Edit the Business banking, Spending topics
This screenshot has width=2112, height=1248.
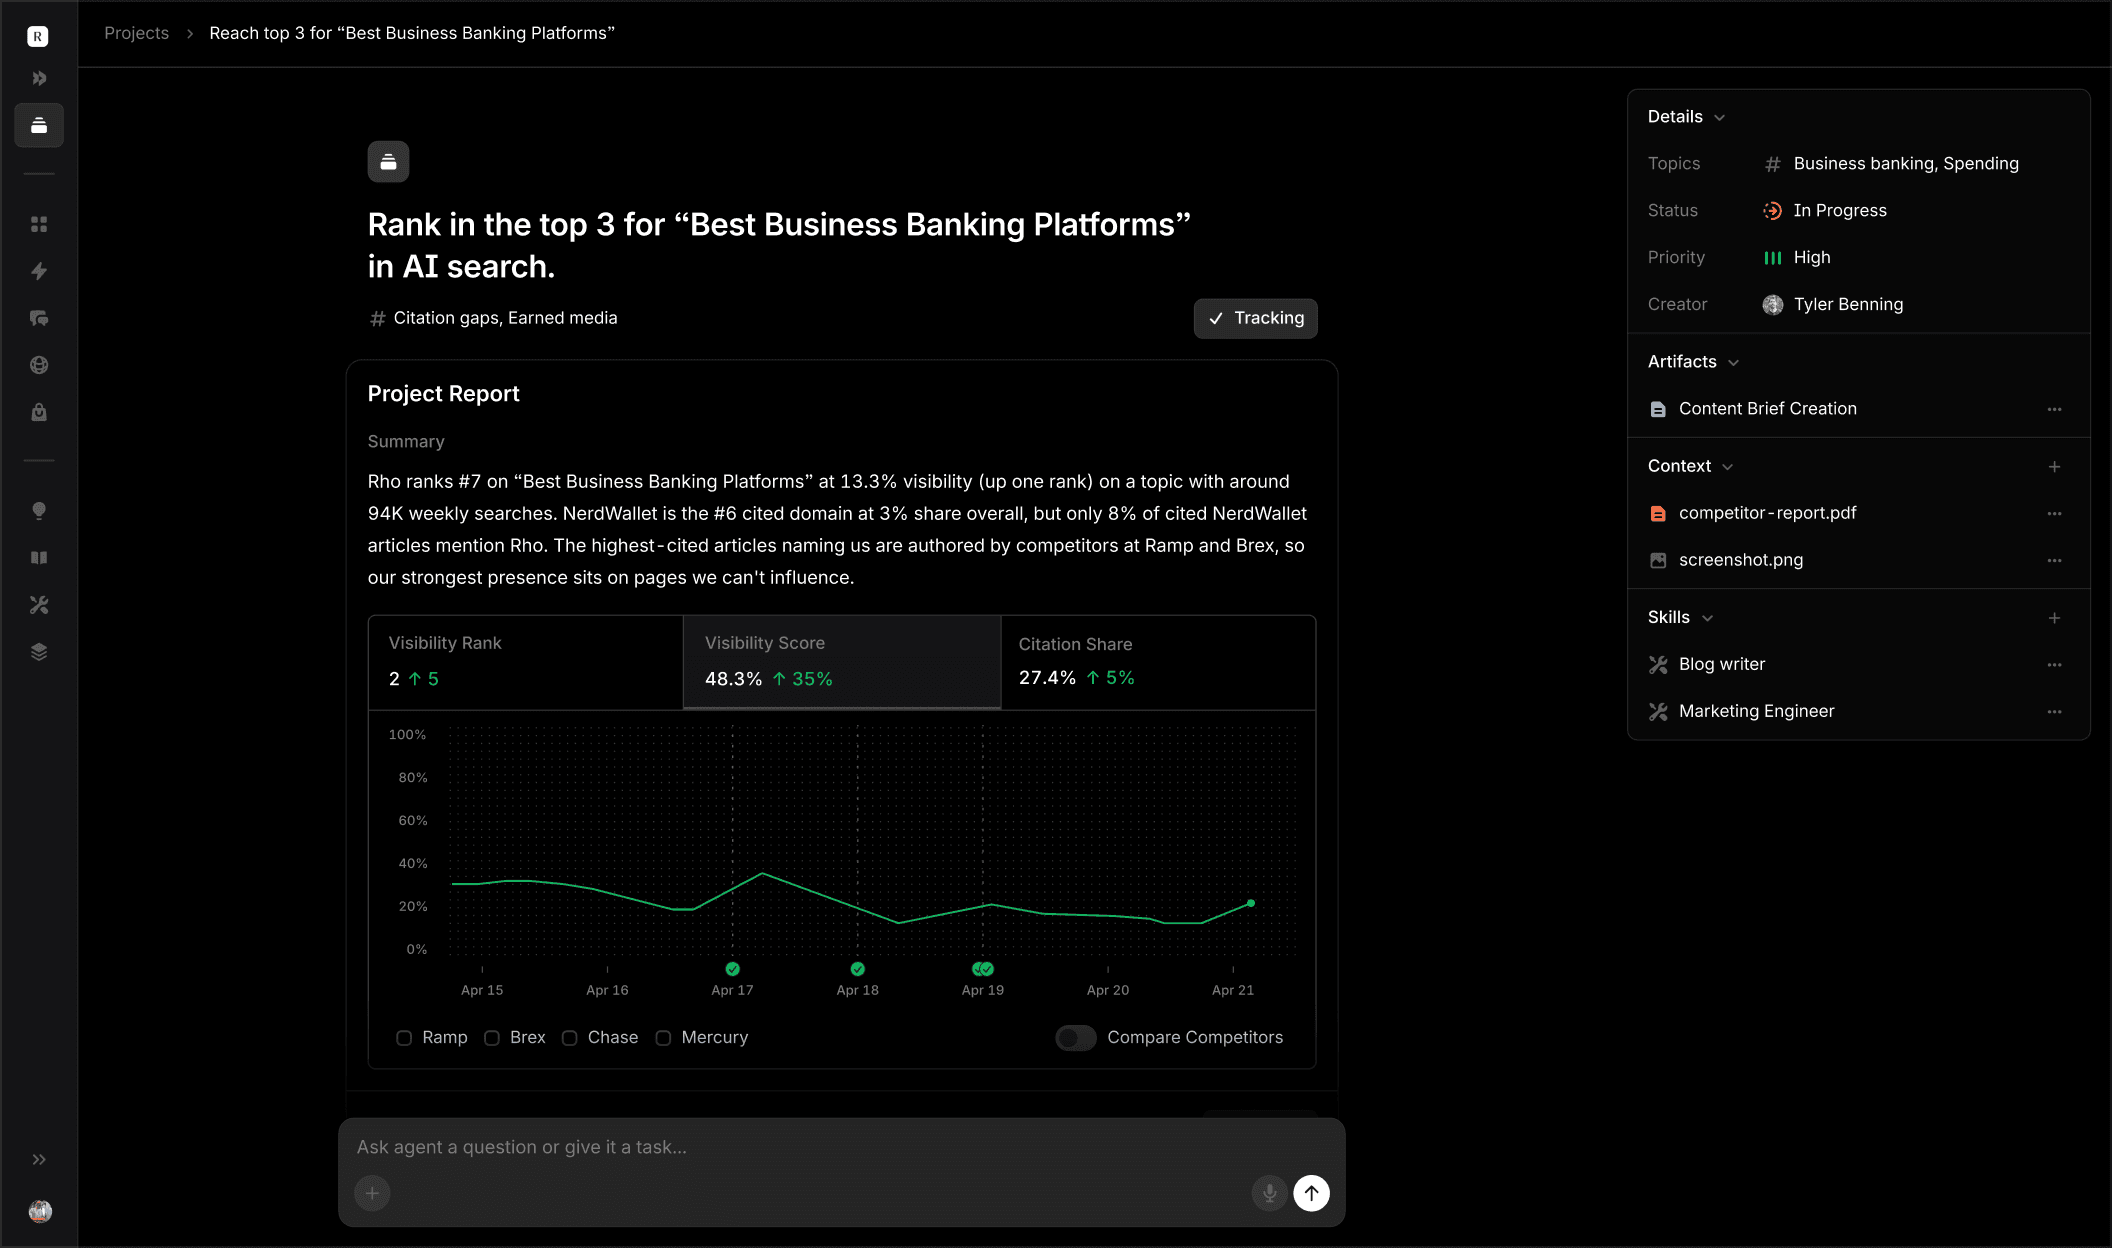(1890, 163)
